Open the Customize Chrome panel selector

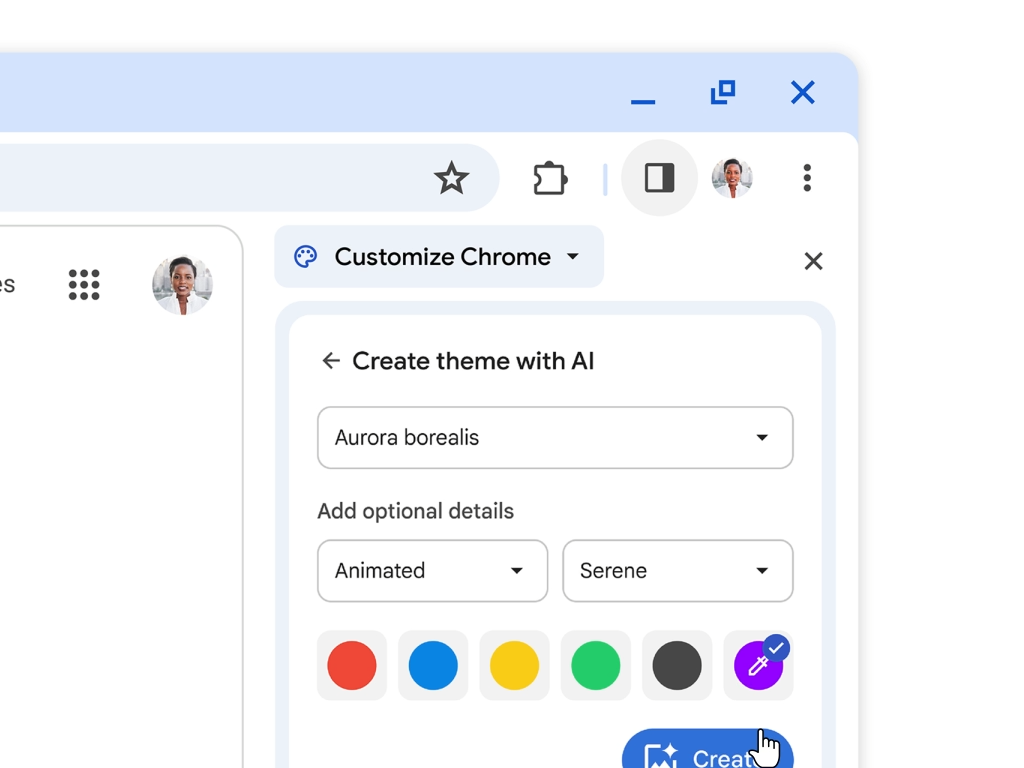(439, 257)
